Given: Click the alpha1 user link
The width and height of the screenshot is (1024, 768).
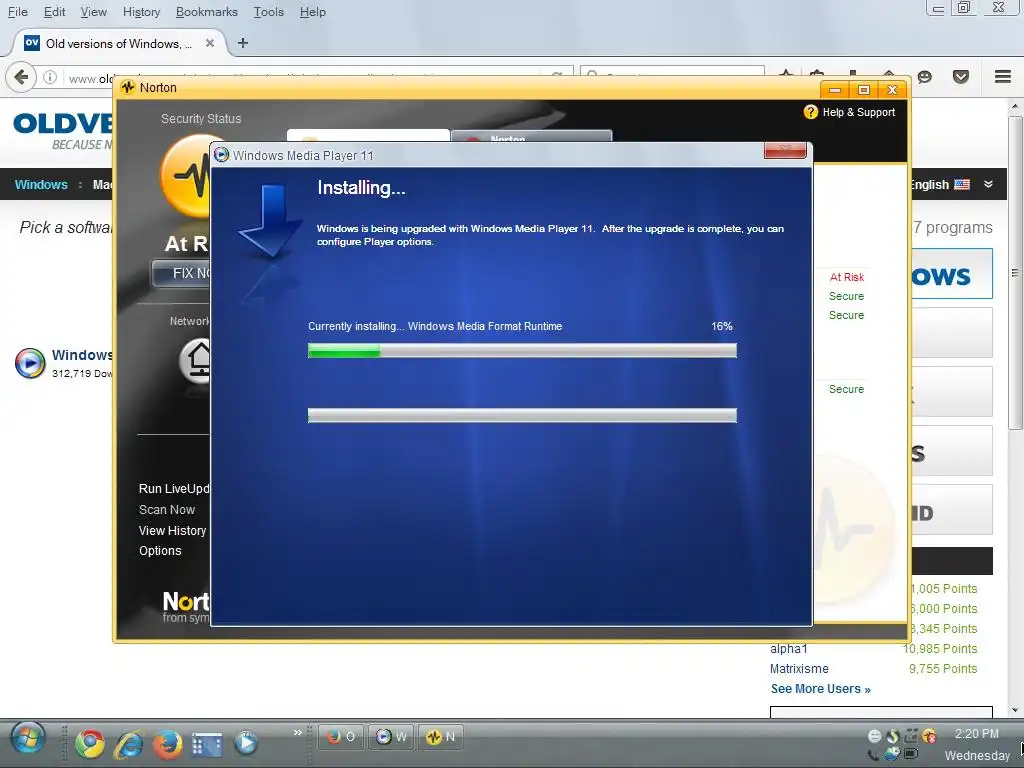Looking at the screenshot, I should tap(789, 648).
